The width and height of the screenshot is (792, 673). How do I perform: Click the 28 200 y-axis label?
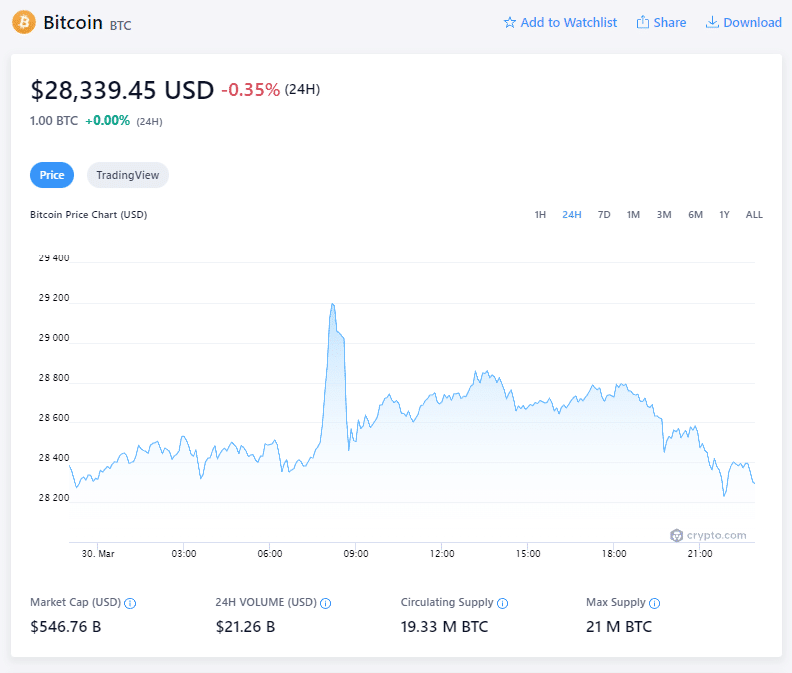(x=54, y=498)
